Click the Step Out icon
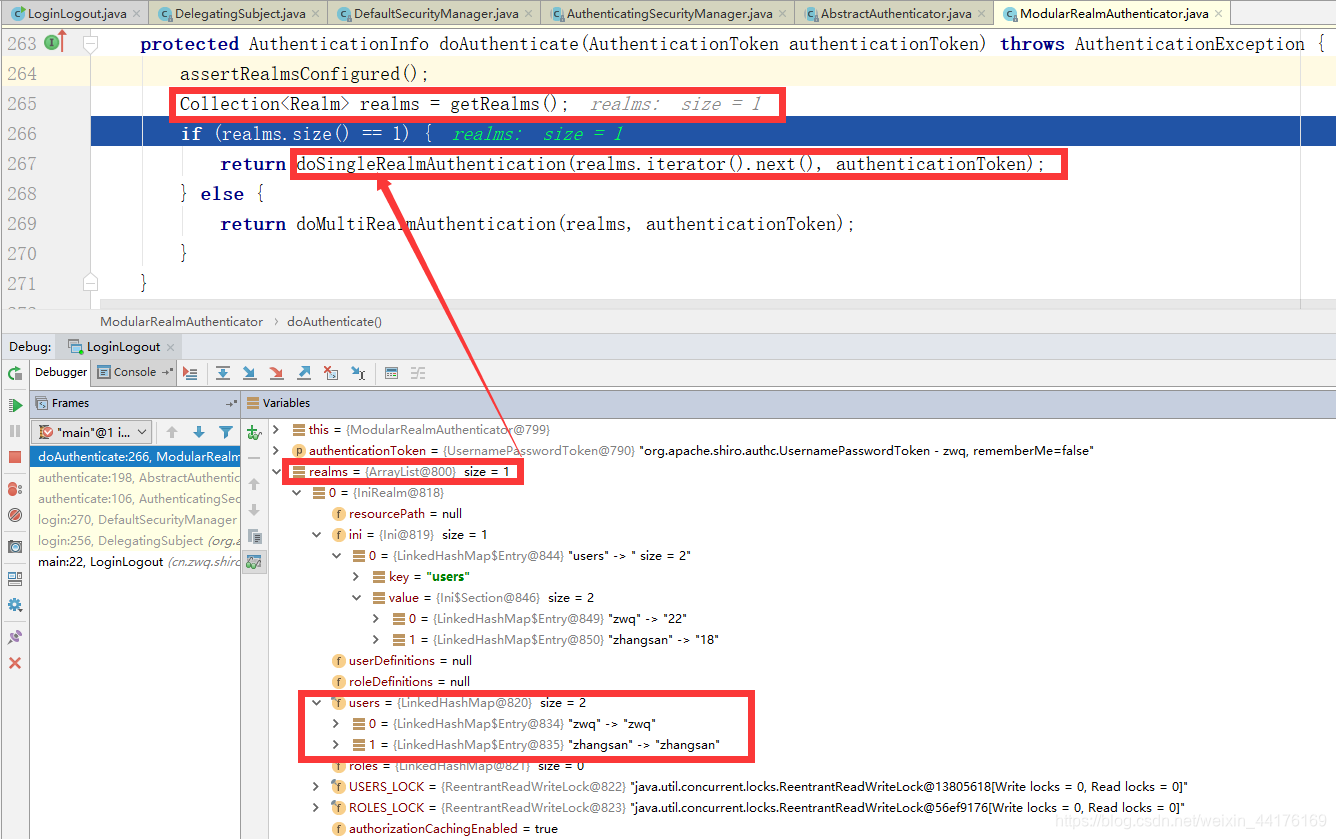Screen dimensions: 1336x839 [304, 373]
